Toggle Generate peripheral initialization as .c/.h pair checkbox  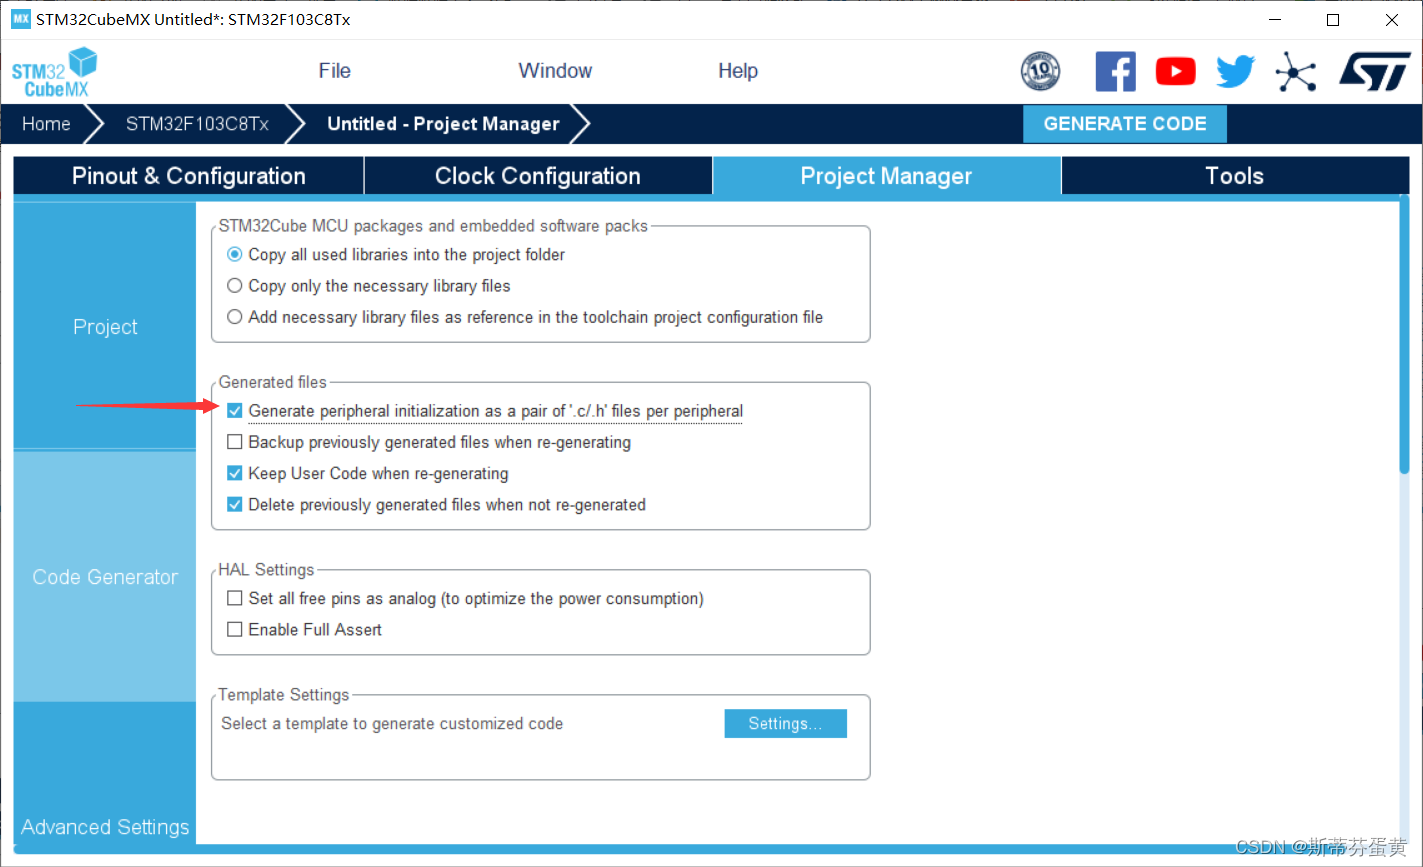pyautogui.click(x=235, y=411)
